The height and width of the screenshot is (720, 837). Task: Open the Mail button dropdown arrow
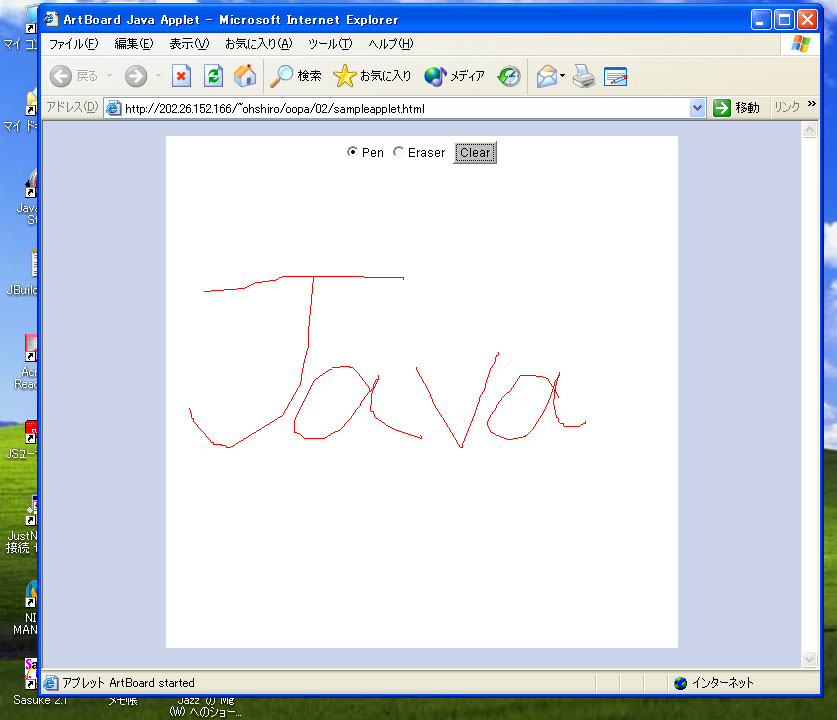click(563, 76)
